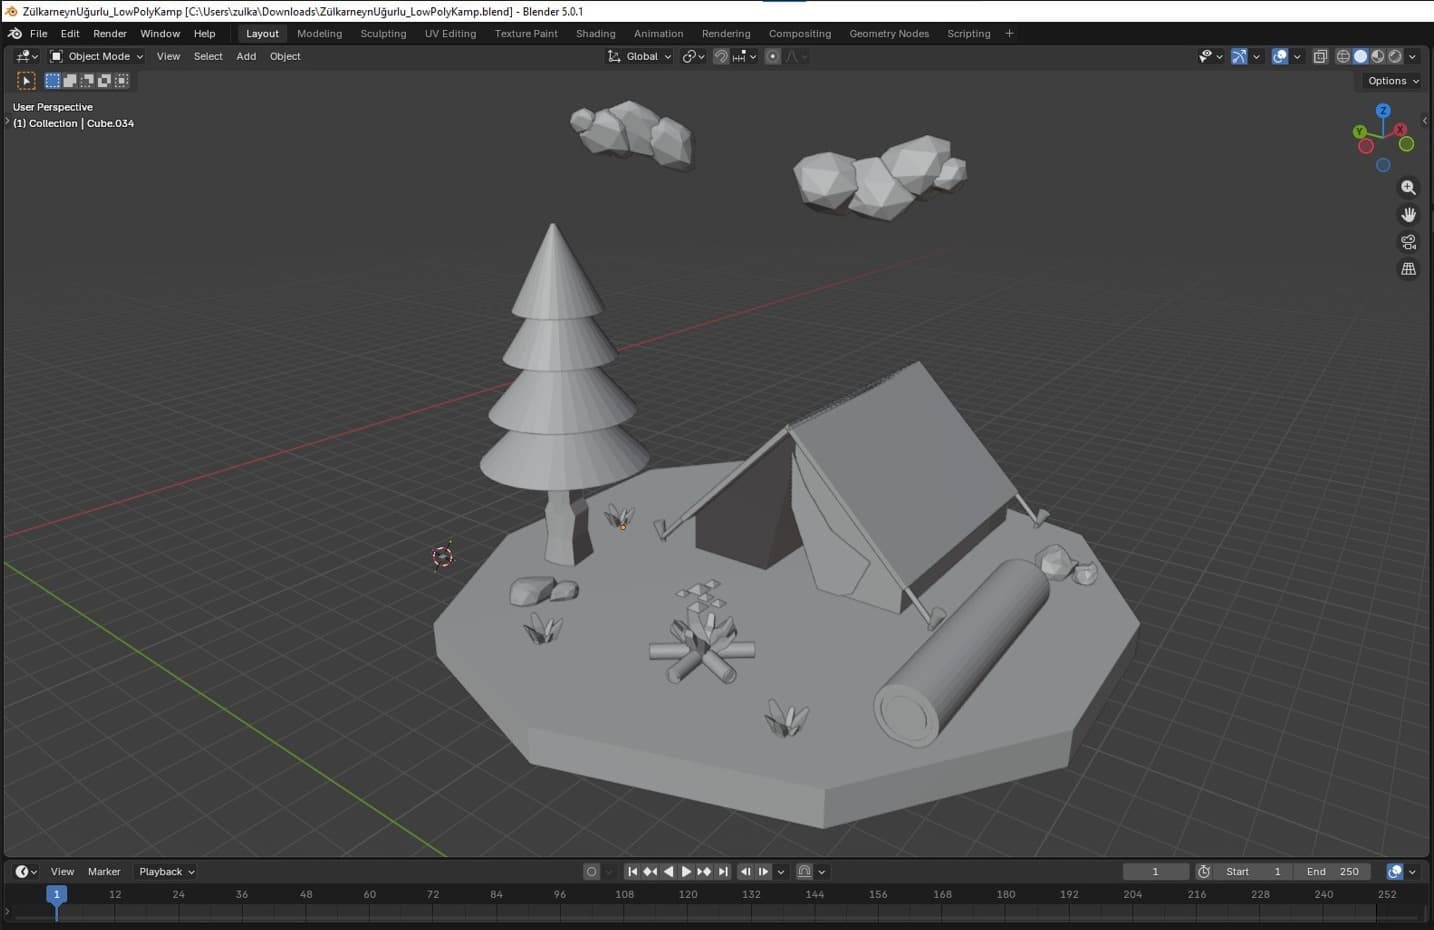Viewport: 1434px width, 930px height.
Task: Switch to Wireframe viewport shading
Action: click(x=1343, y=56)
